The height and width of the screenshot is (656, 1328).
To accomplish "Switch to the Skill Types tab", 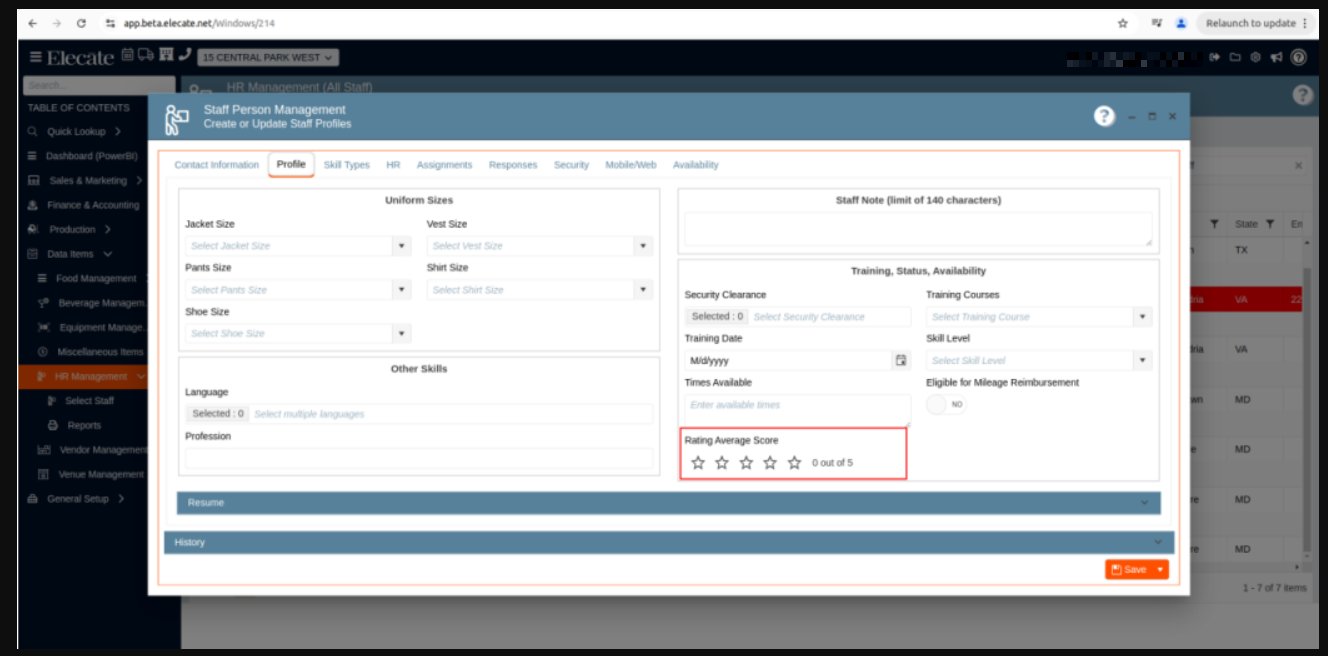I will tap(346, 165).
